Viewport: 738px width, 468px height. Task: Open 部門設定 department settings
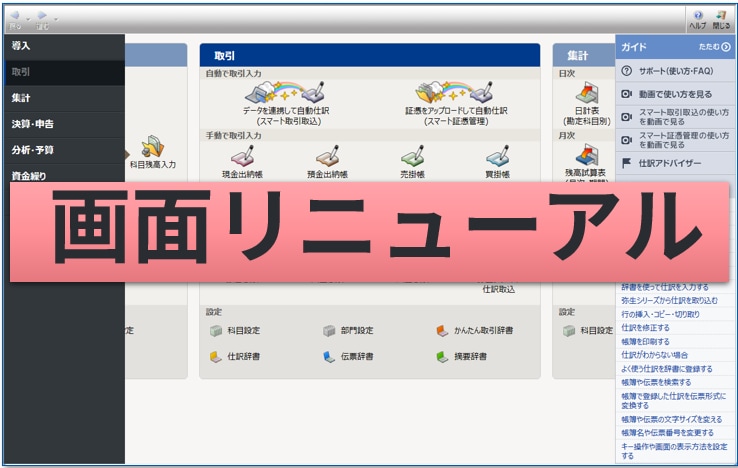348,331
